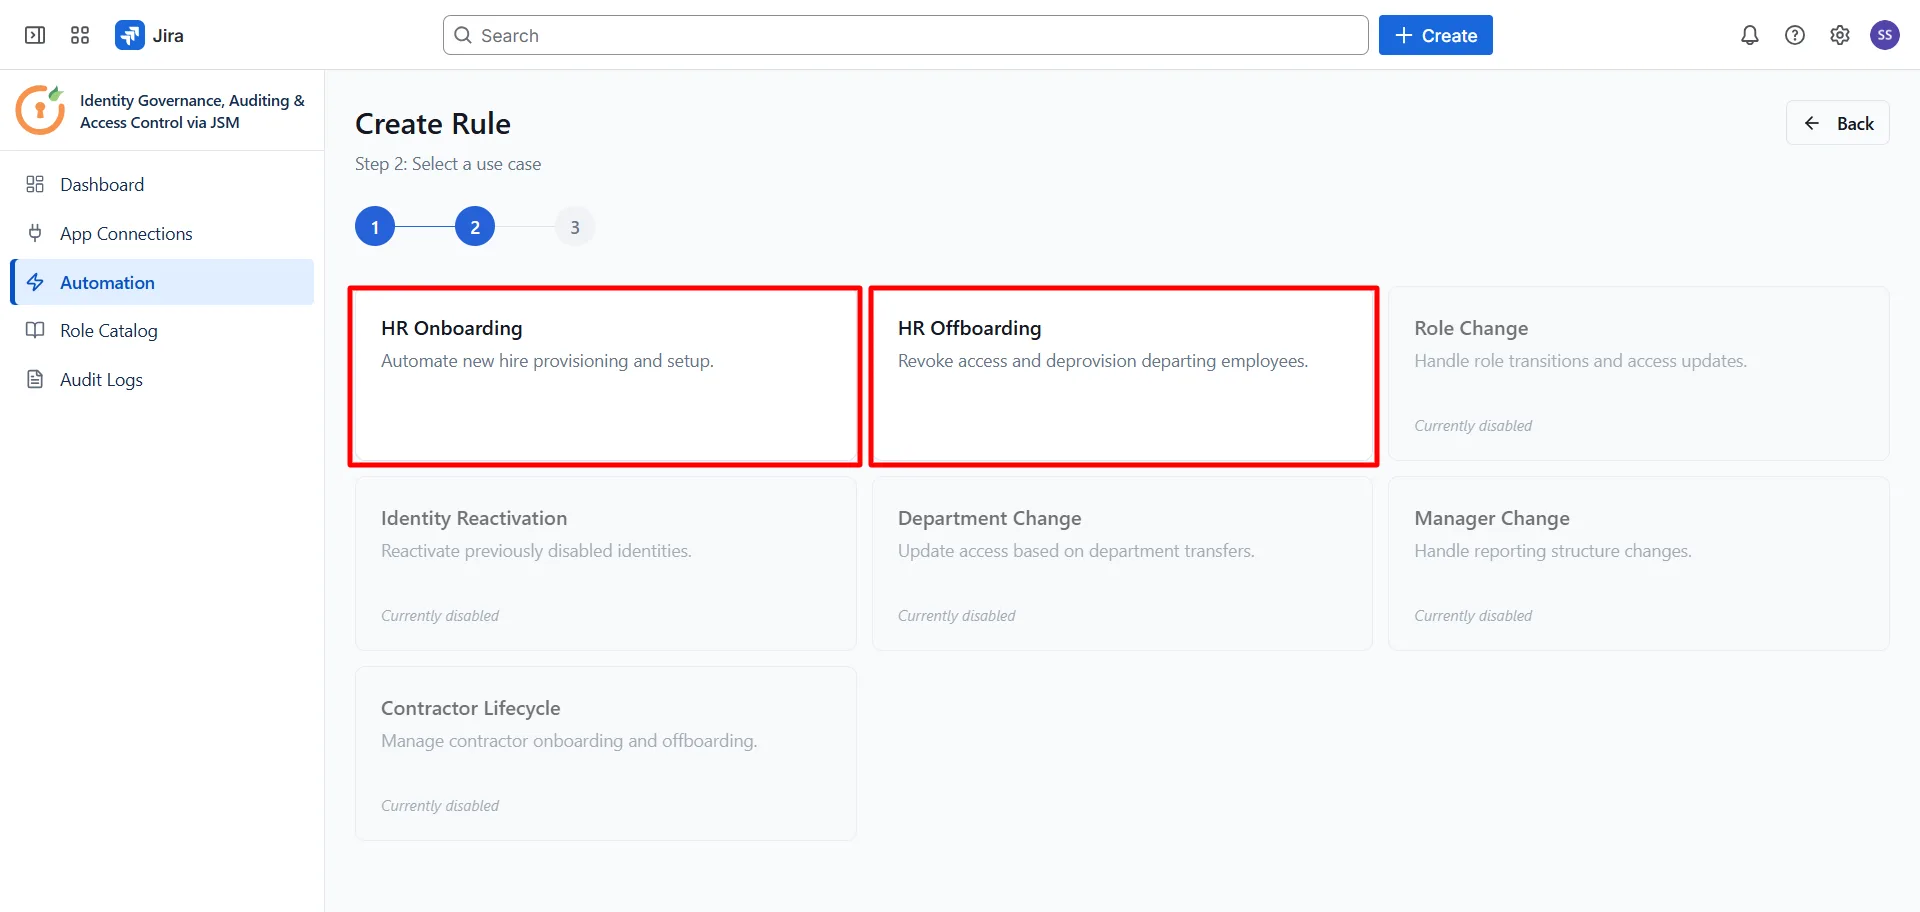Click the Identity Reactivation card
The image size is (1920, 912).
(x=605, y=564)
